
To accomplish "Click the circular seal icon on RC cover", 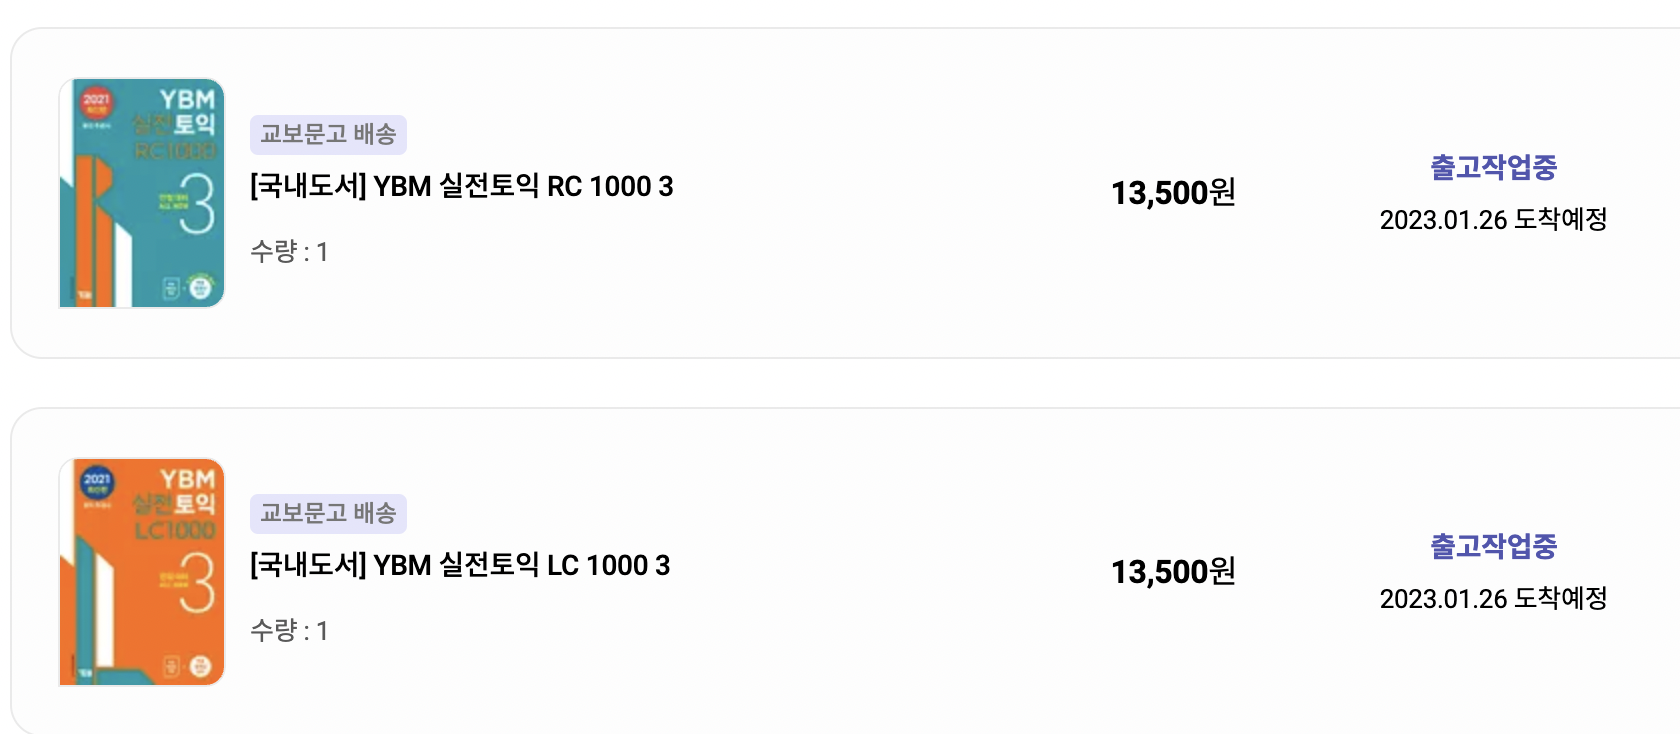I will (x=201, y=285).
